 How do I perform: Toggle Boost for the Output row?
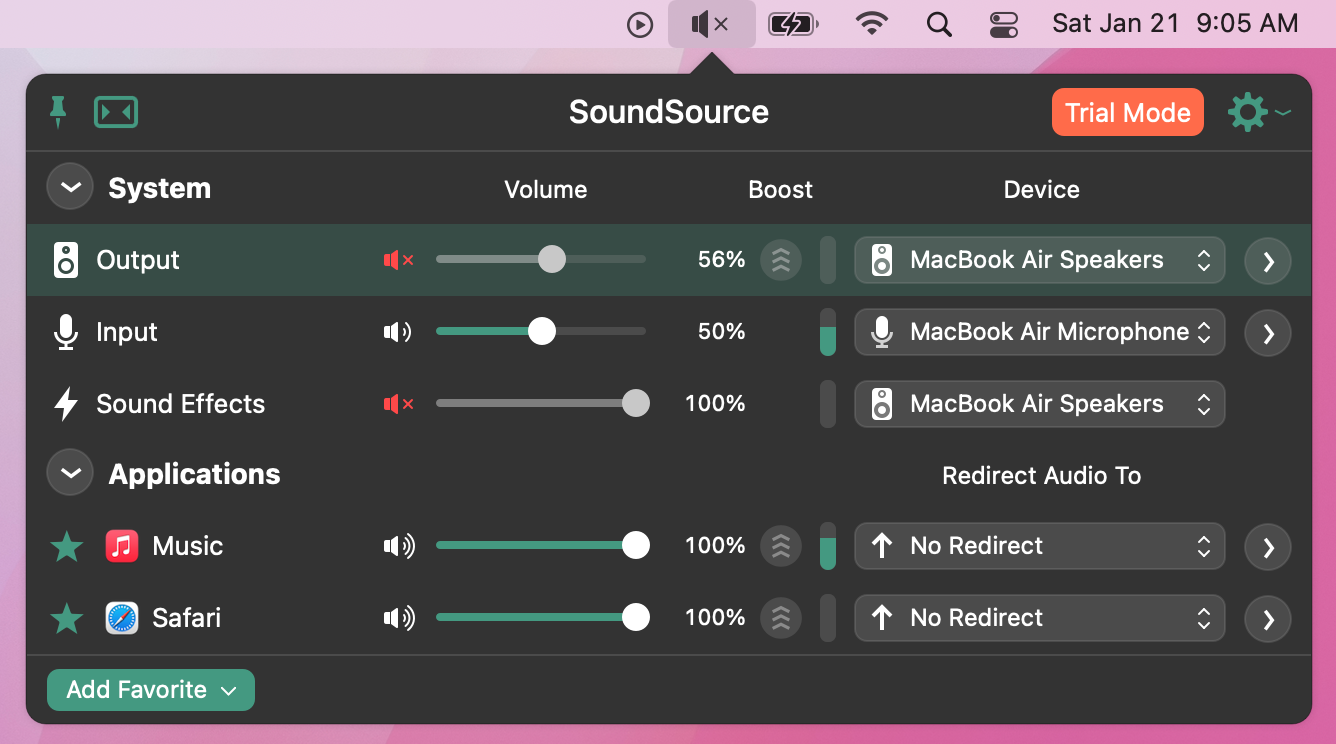781,260
